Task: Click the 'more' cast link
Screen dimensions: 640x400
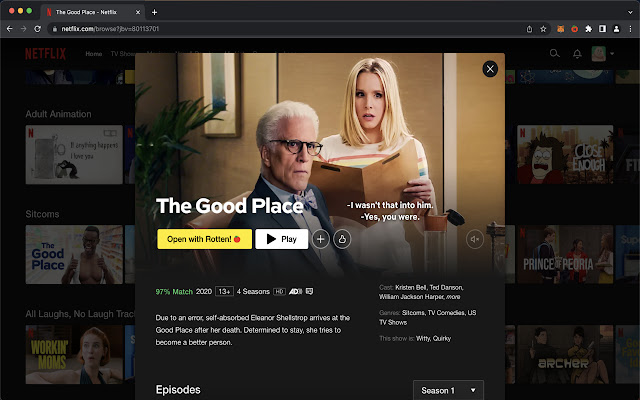Action: [x=453, y=297]
